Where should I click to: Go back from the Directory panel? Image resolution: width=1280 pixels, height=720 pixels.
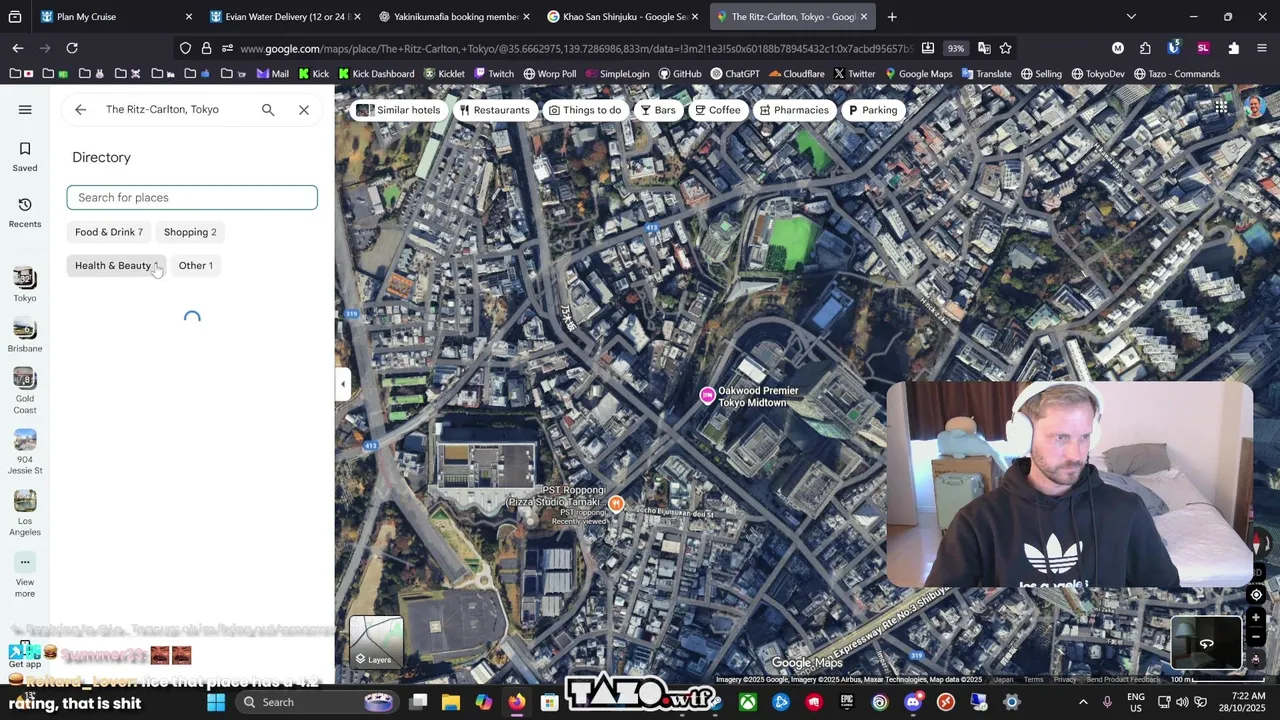[81, 110]
